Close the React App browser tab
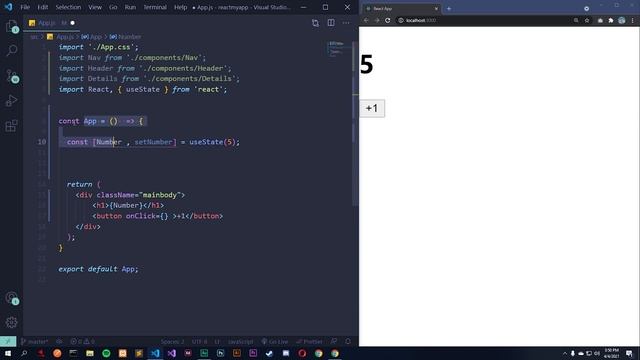 click(436, 9)
